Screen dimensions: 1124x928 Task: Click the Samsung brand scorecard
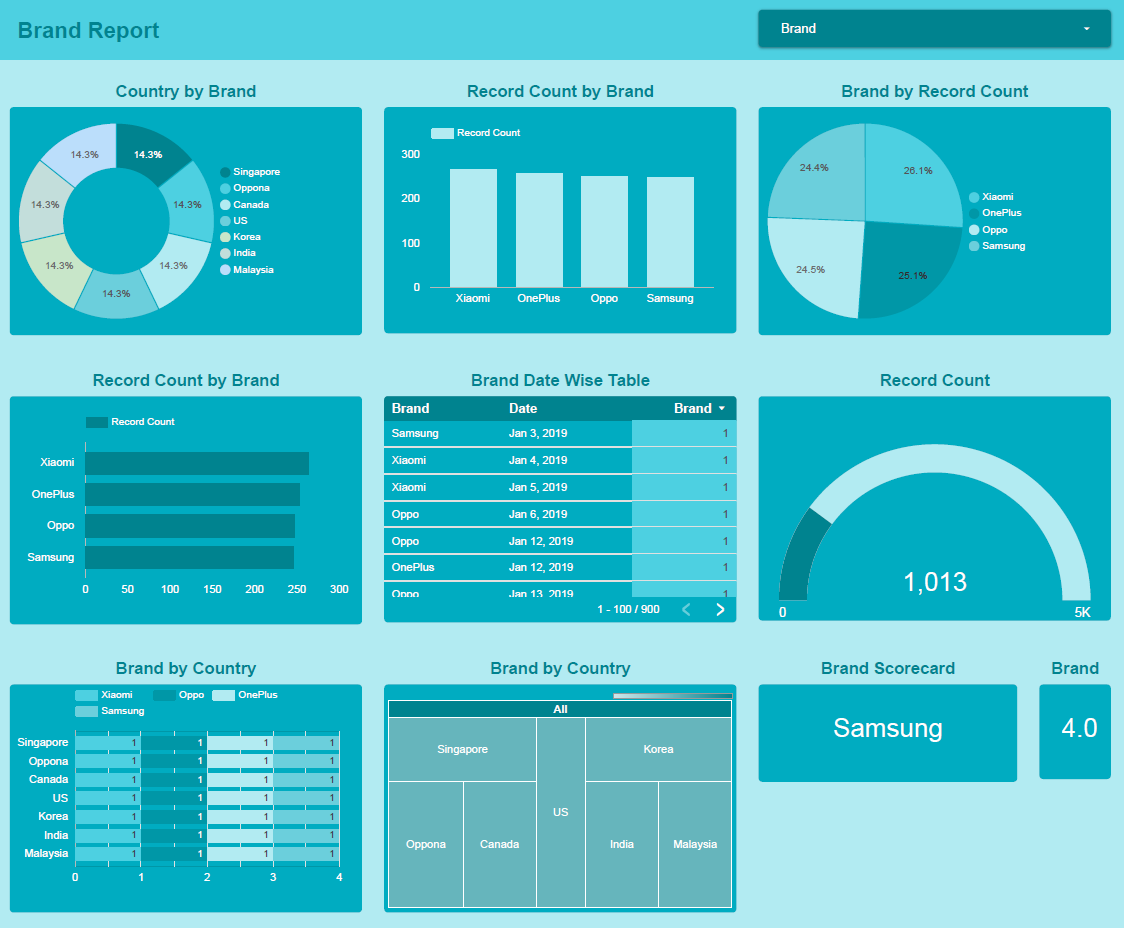tap(887, 732)
